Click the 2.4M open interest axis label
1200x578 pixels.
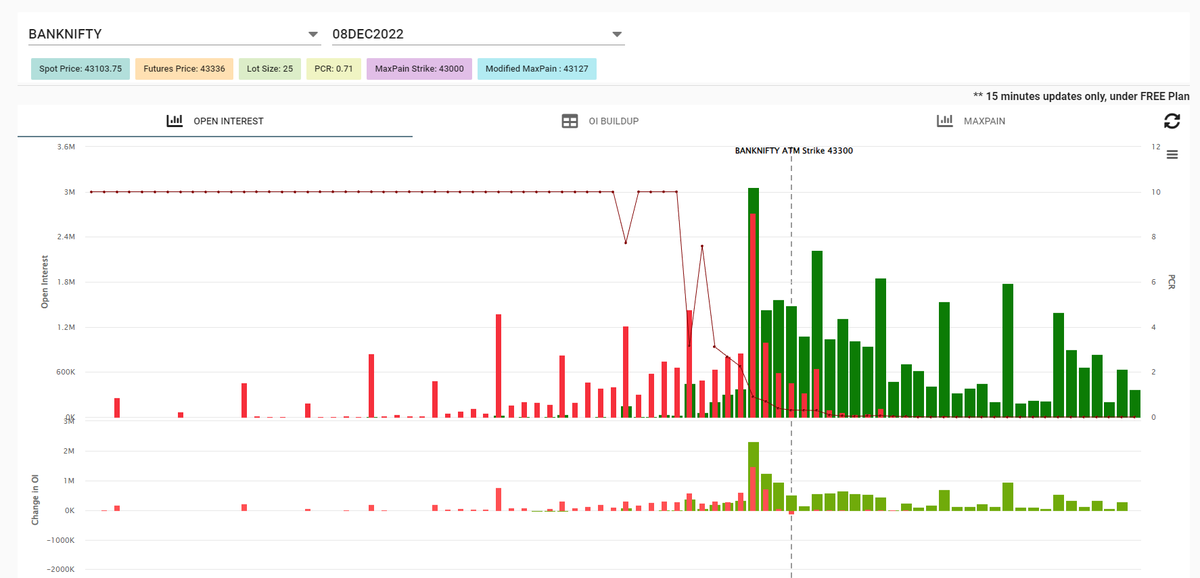[65, 237]
